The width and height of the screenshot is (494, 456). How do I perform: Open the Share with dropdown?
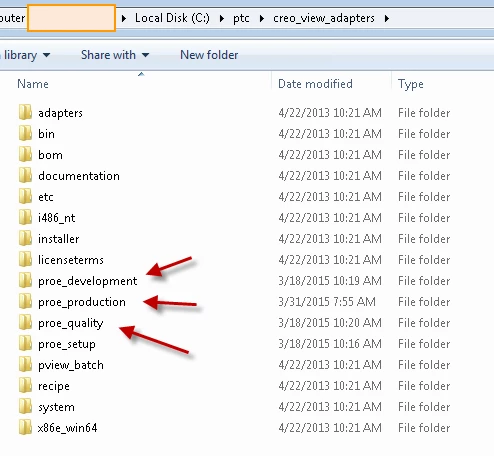click(115, 55)
